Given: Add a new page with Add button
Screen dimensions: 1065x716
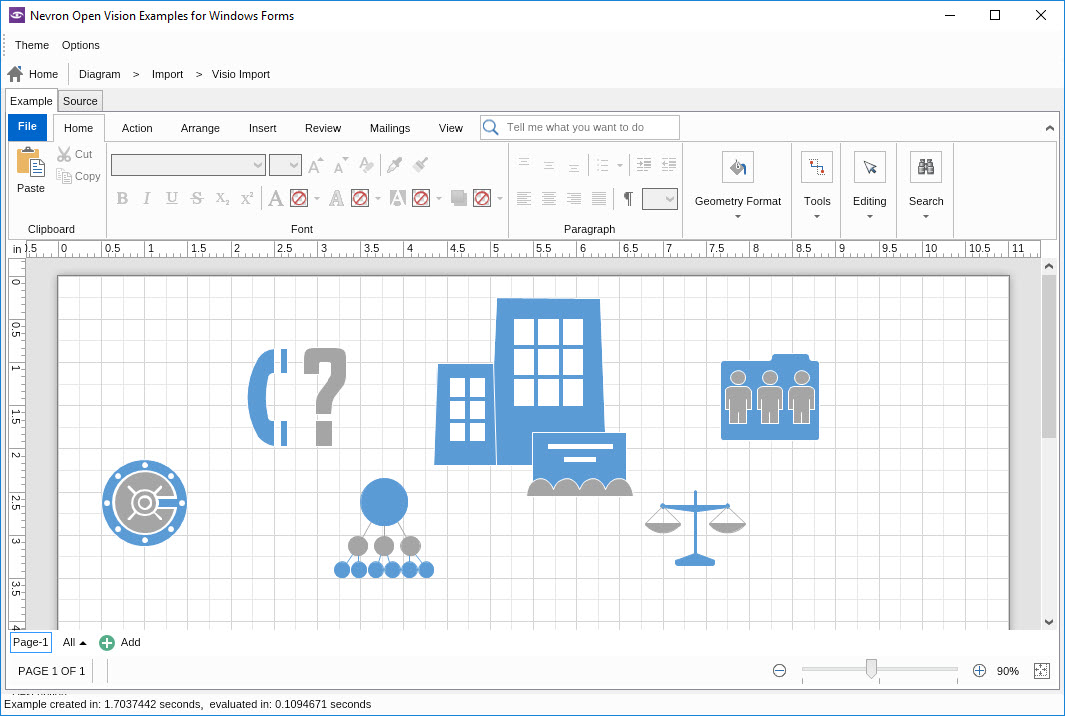Looking at the screenshot, I should [x=120, y=643].
